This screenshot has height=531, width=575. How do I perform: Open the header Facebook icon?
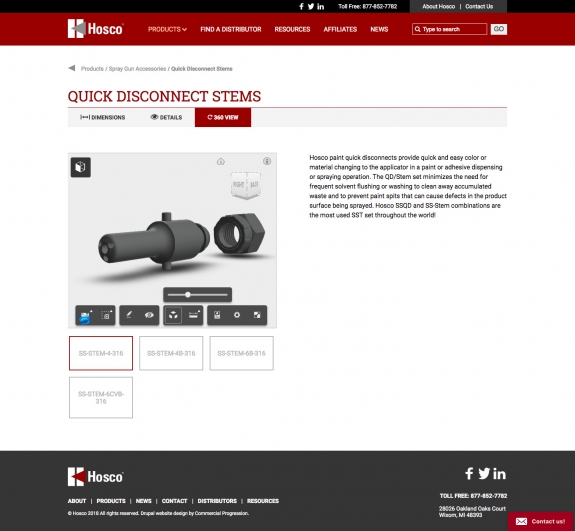[301, 6]
